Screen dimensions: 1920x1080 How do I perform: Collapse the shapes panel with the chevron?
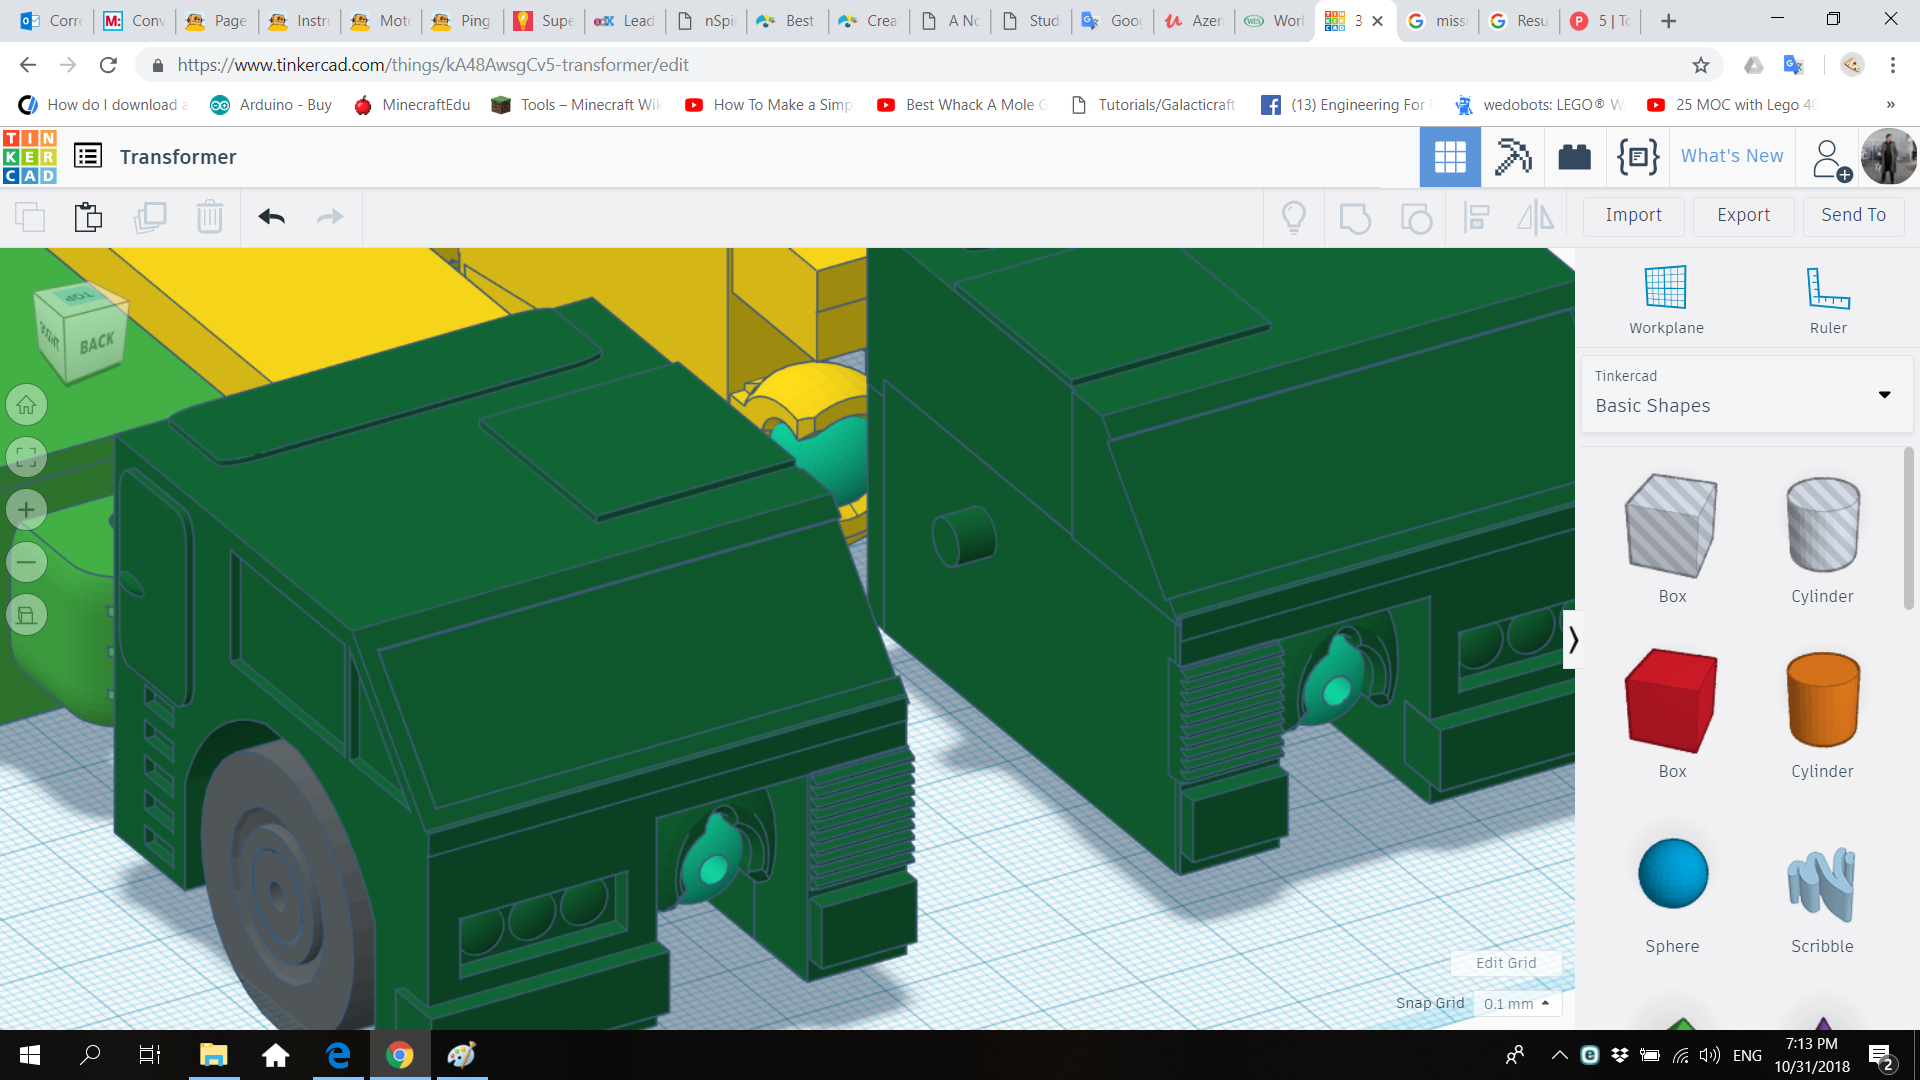point(1573,638)
